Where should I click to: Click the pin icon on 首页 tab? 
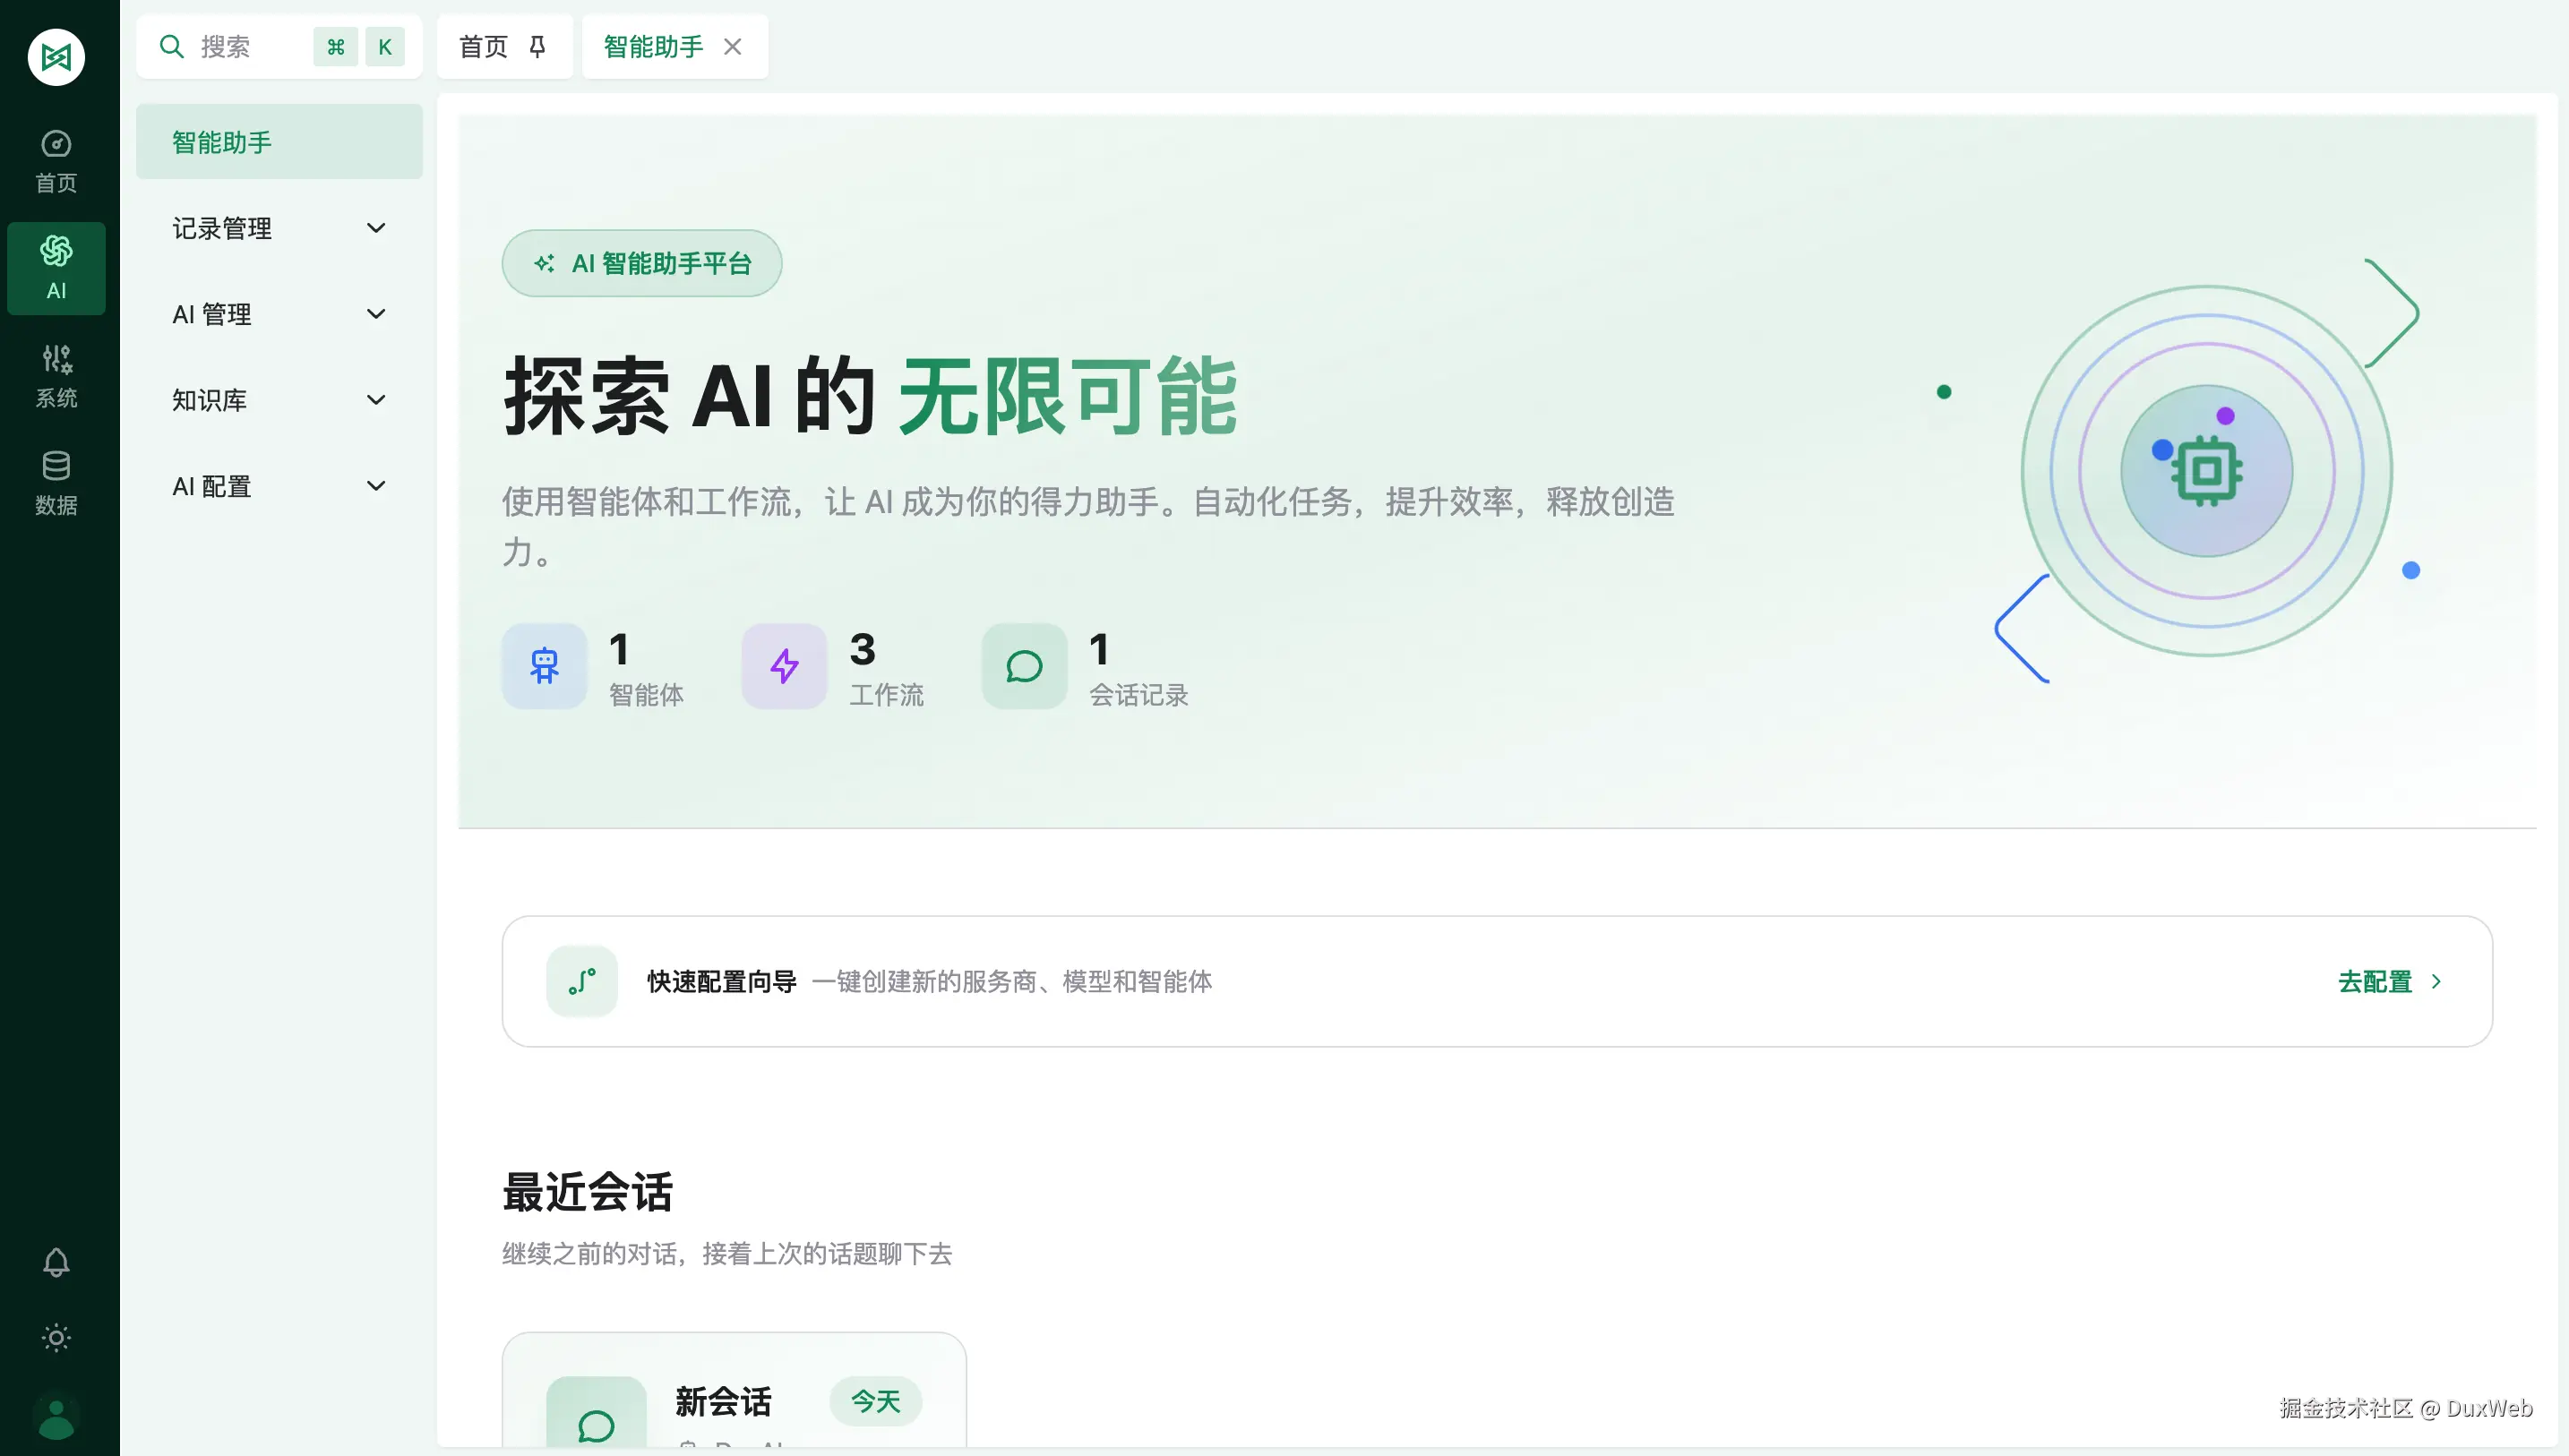pyautogui.click(x=537, y=47)
